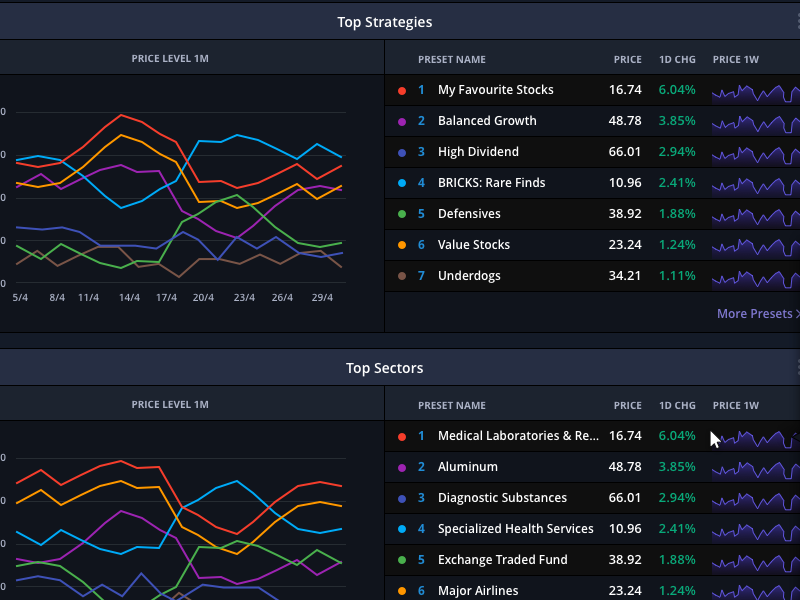Sort Top Strategies by PRESET NAME column

[x=452, y=60]
